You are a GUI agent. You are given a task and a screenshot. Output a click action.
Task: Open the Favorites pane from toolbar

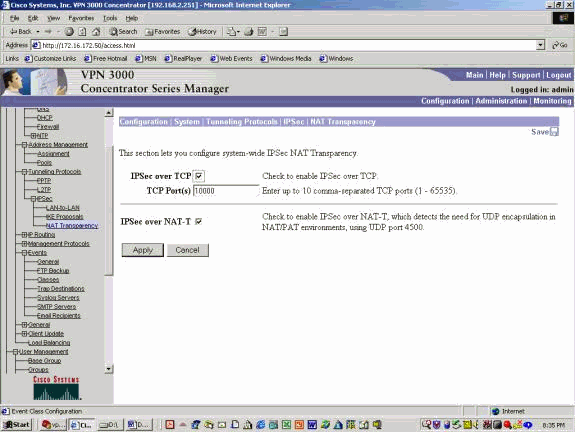tap(162, 32)
